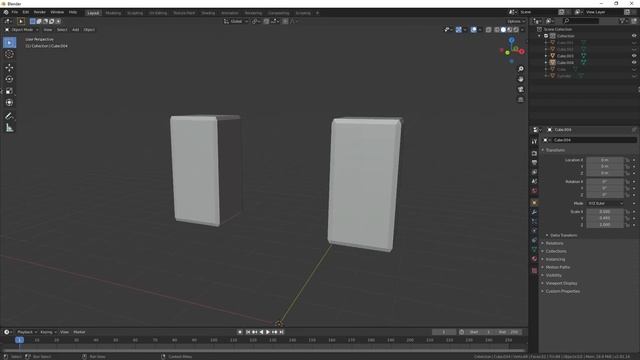Activate the Cursor tool in toolbar
This screenshot has width=640, height=360.
pyautogui.click(x=9, y=54)
